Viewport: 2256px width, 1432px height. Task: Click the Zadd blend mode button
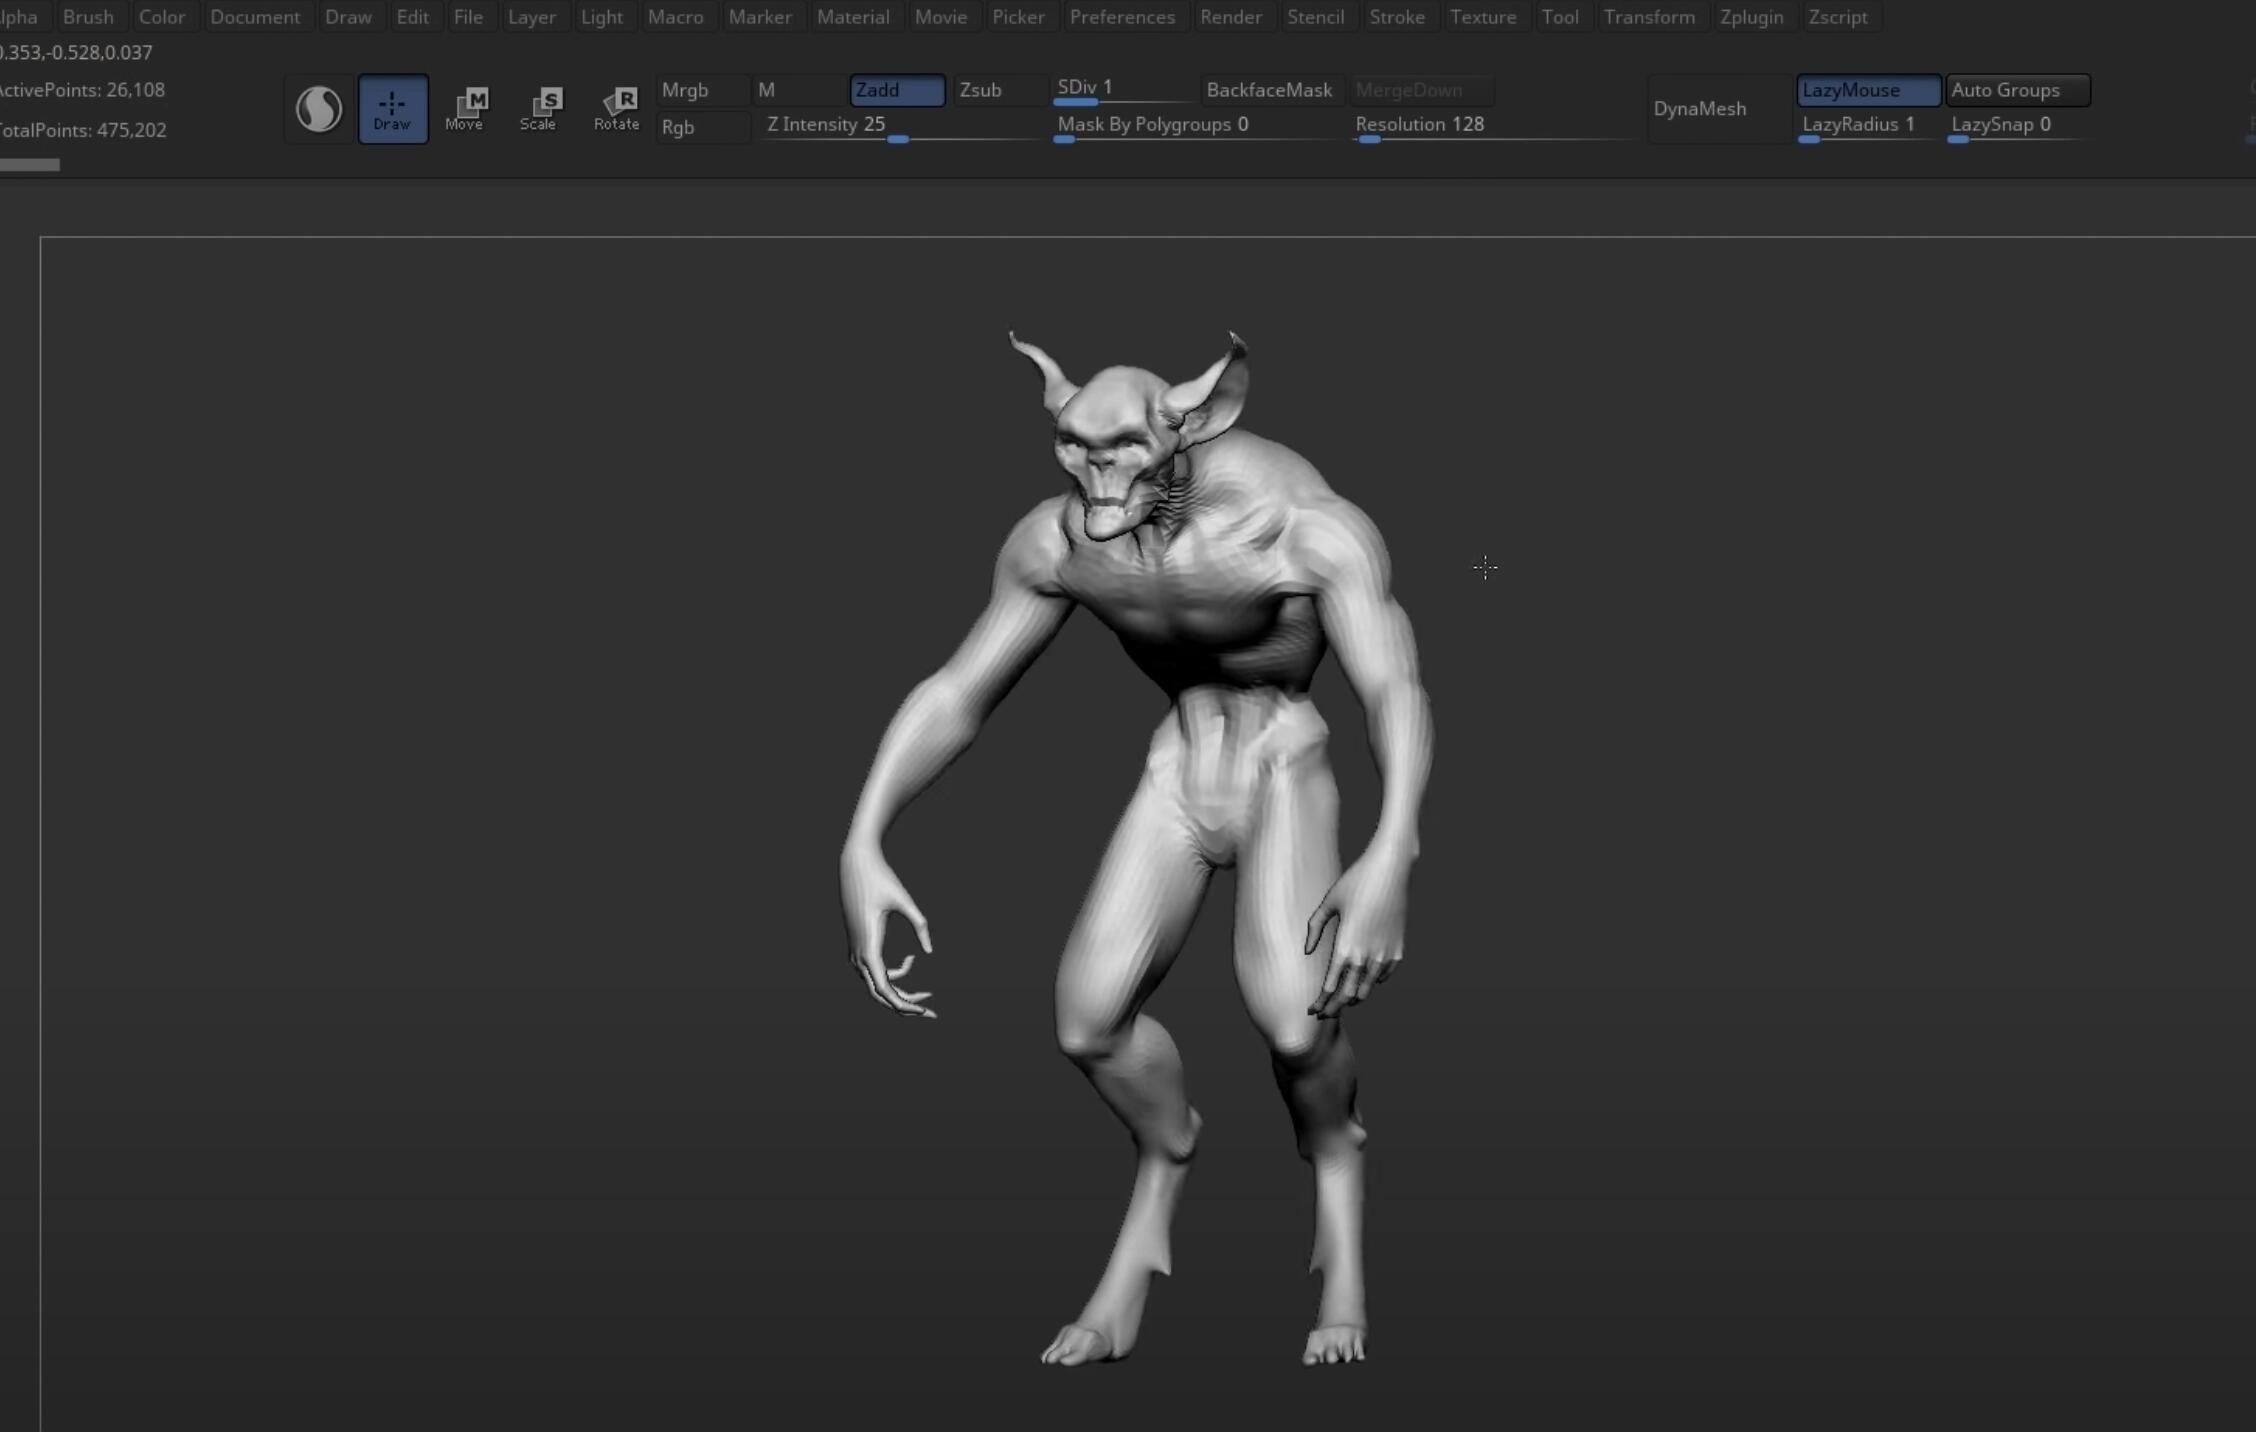(896, 89)
